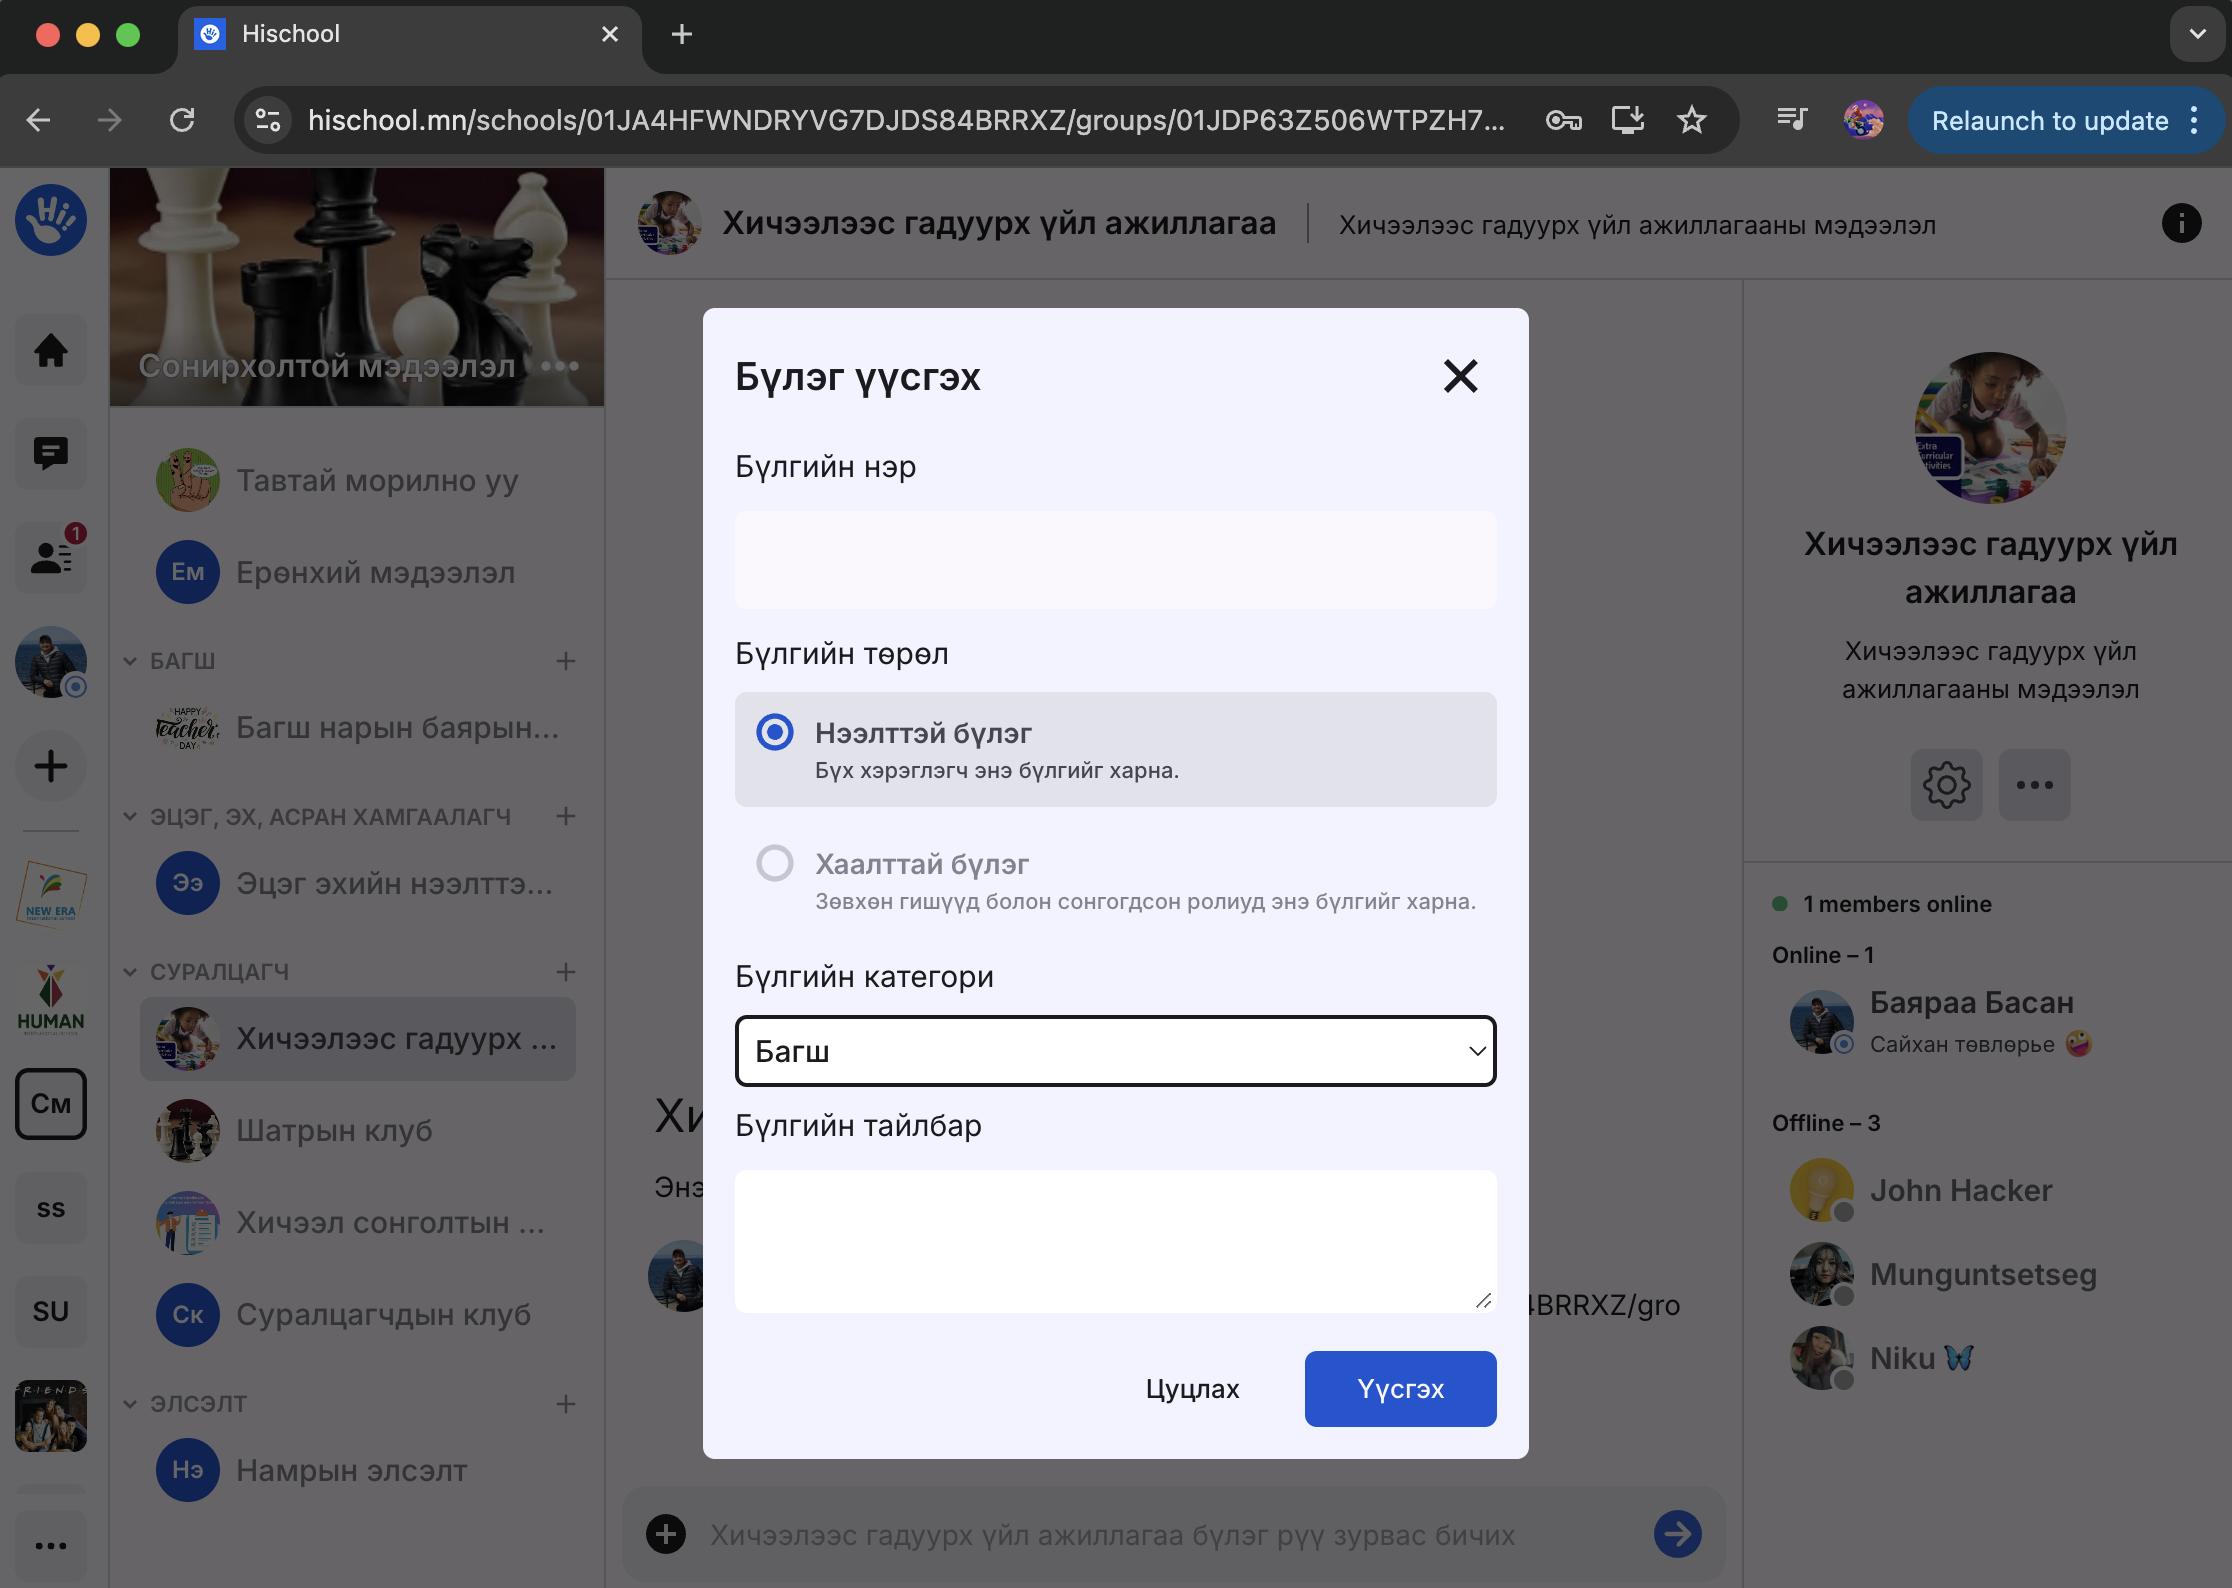The image size is (2232, 1588).
Task: Collapse the ЭЛСЭЛТ category section
Action: 130,1404
